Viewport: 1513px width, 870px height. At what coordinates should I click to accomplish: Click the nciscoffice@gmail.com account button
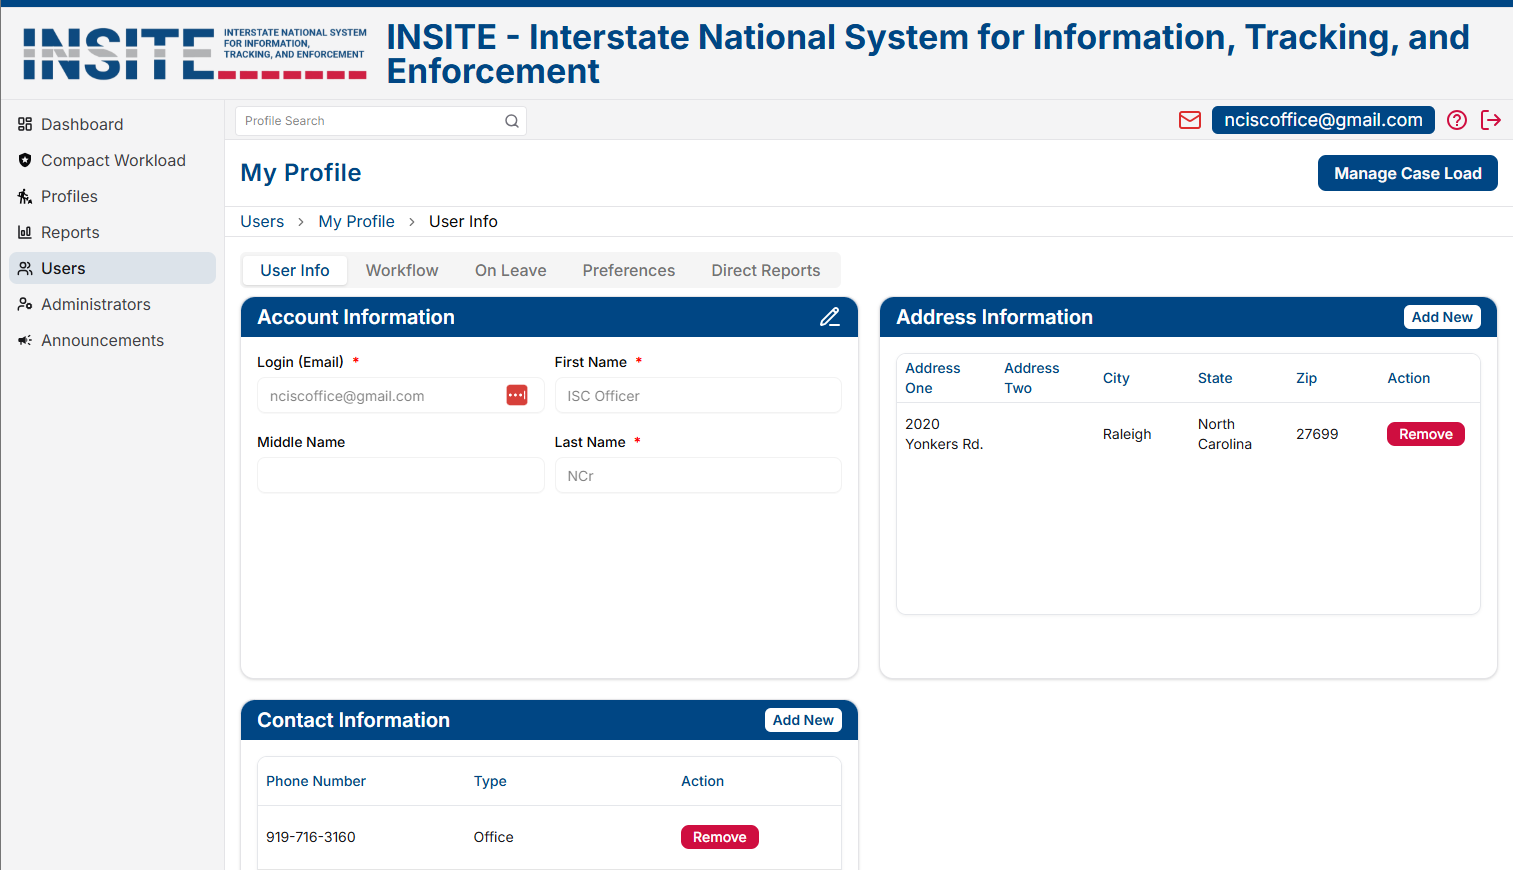tap(1323, 120)
